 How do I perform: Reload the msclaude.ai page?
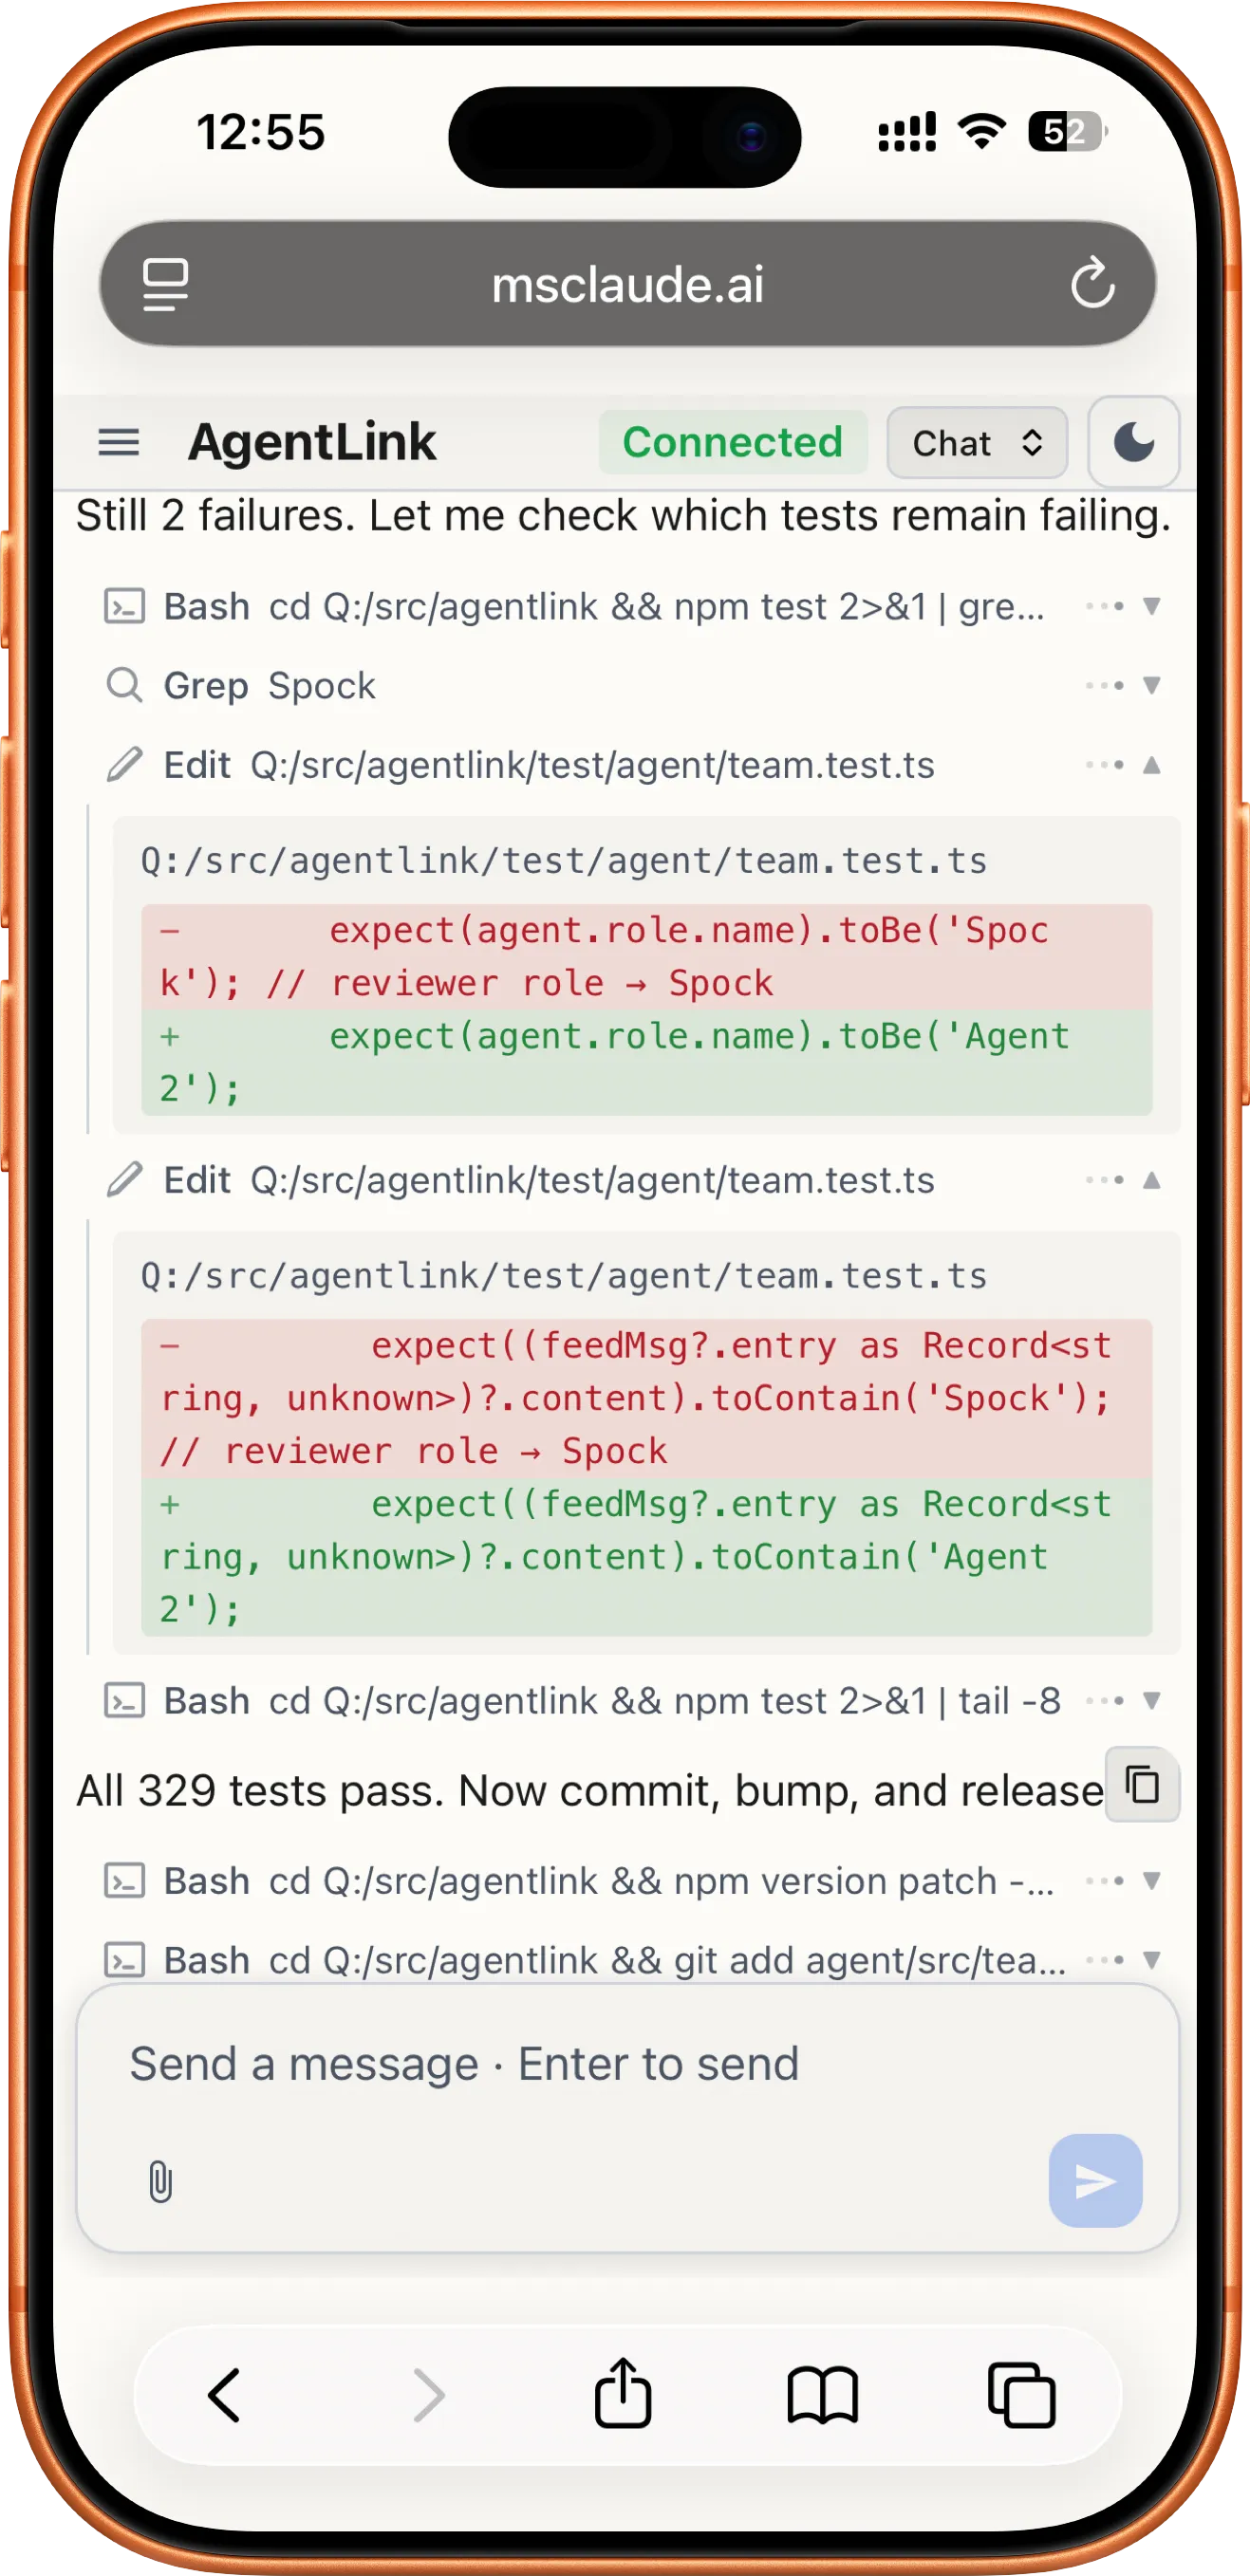[x=1095, y=285]
